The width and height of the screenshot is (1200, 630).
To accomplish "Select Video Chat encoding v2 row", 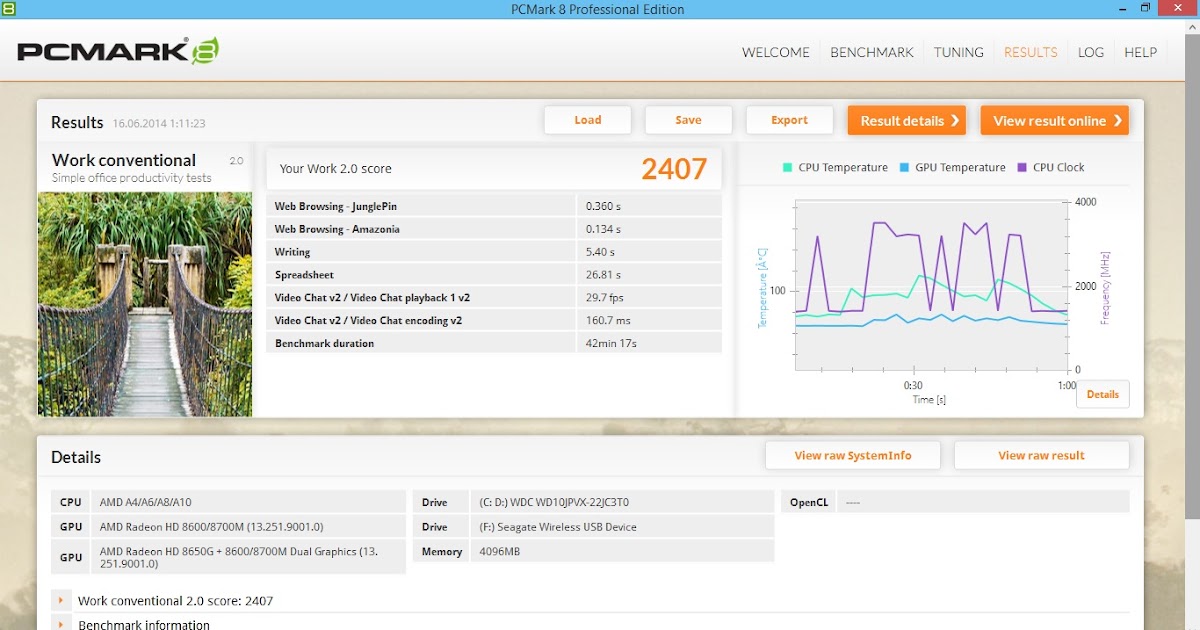I will click(494, 320).
